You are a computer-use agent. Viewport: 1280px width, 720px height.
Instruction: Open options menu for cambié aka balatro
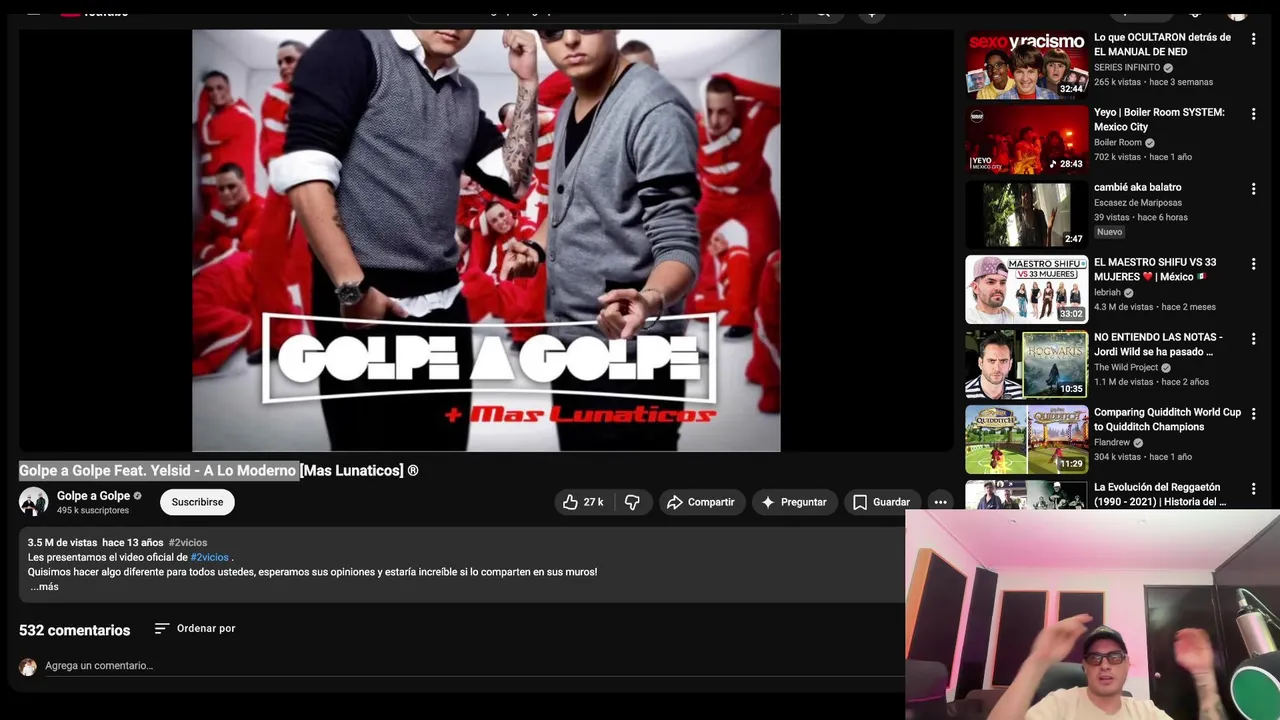click(x=1253, y=189)
